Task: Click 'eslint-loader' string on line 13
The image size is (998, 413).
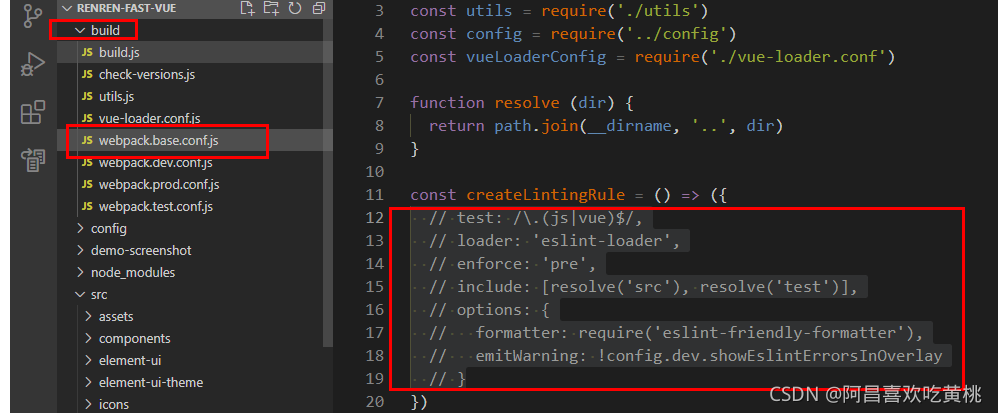Action: 601,241
